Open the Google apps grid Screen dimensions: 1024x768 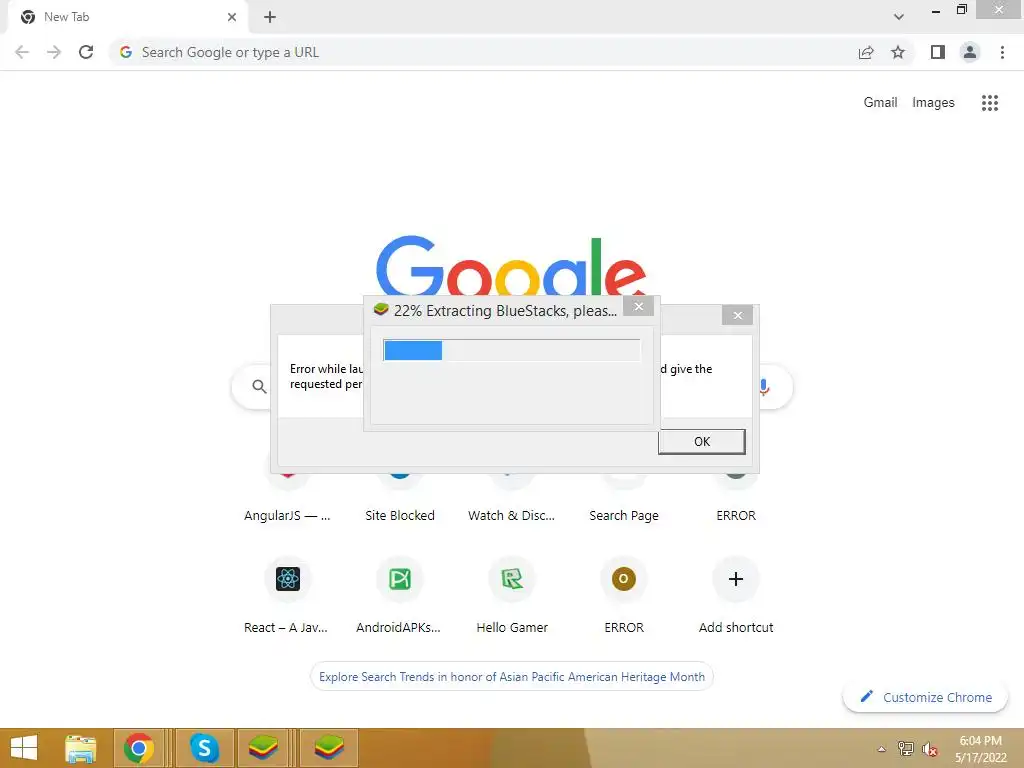(x=990, y=103)
